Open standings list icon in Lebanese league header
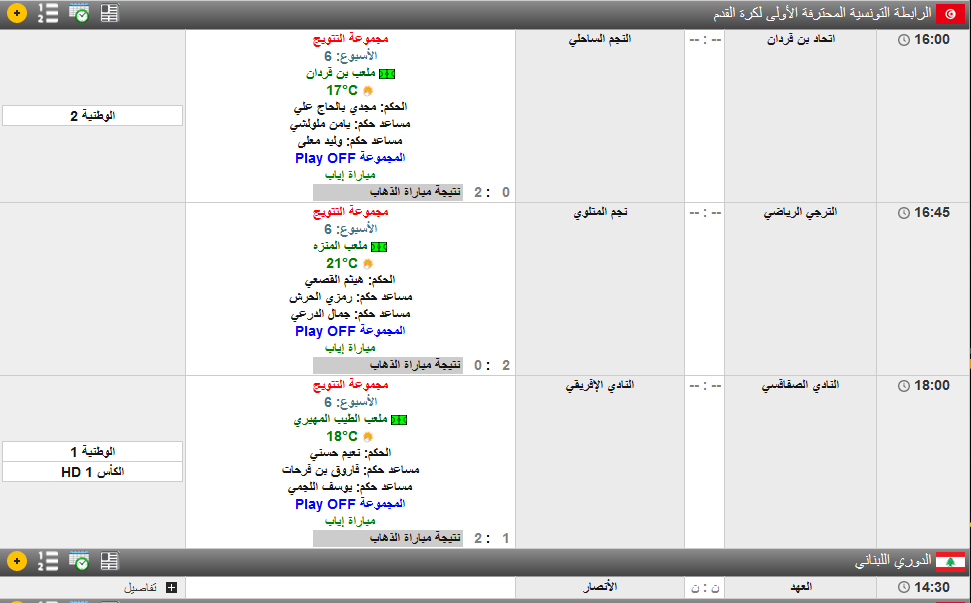This screenshot has height=603, width=971. 48,562
